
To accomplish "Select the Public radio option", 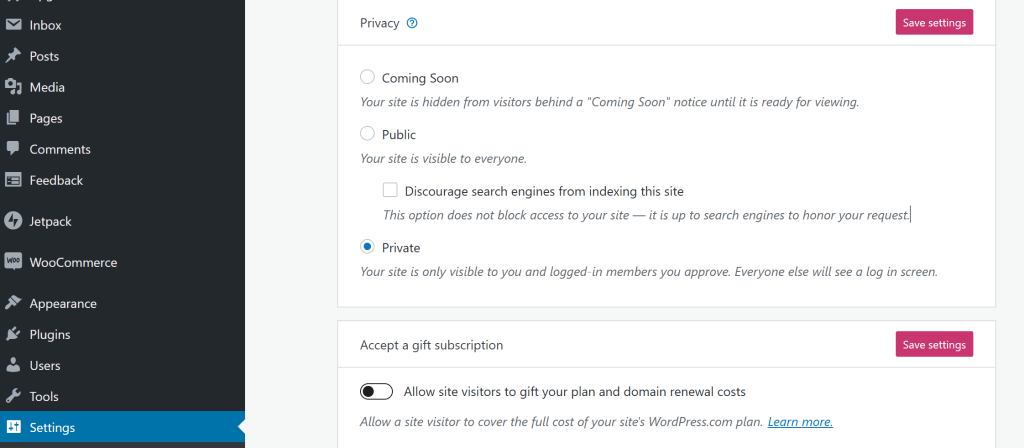I will 367,134.
